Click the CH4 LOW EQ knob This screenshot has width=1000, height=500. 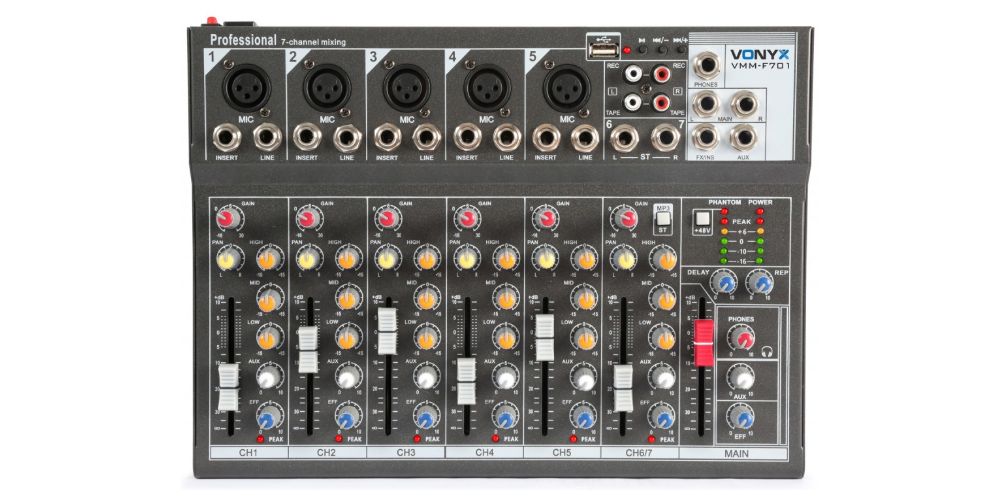click(505, 337)
